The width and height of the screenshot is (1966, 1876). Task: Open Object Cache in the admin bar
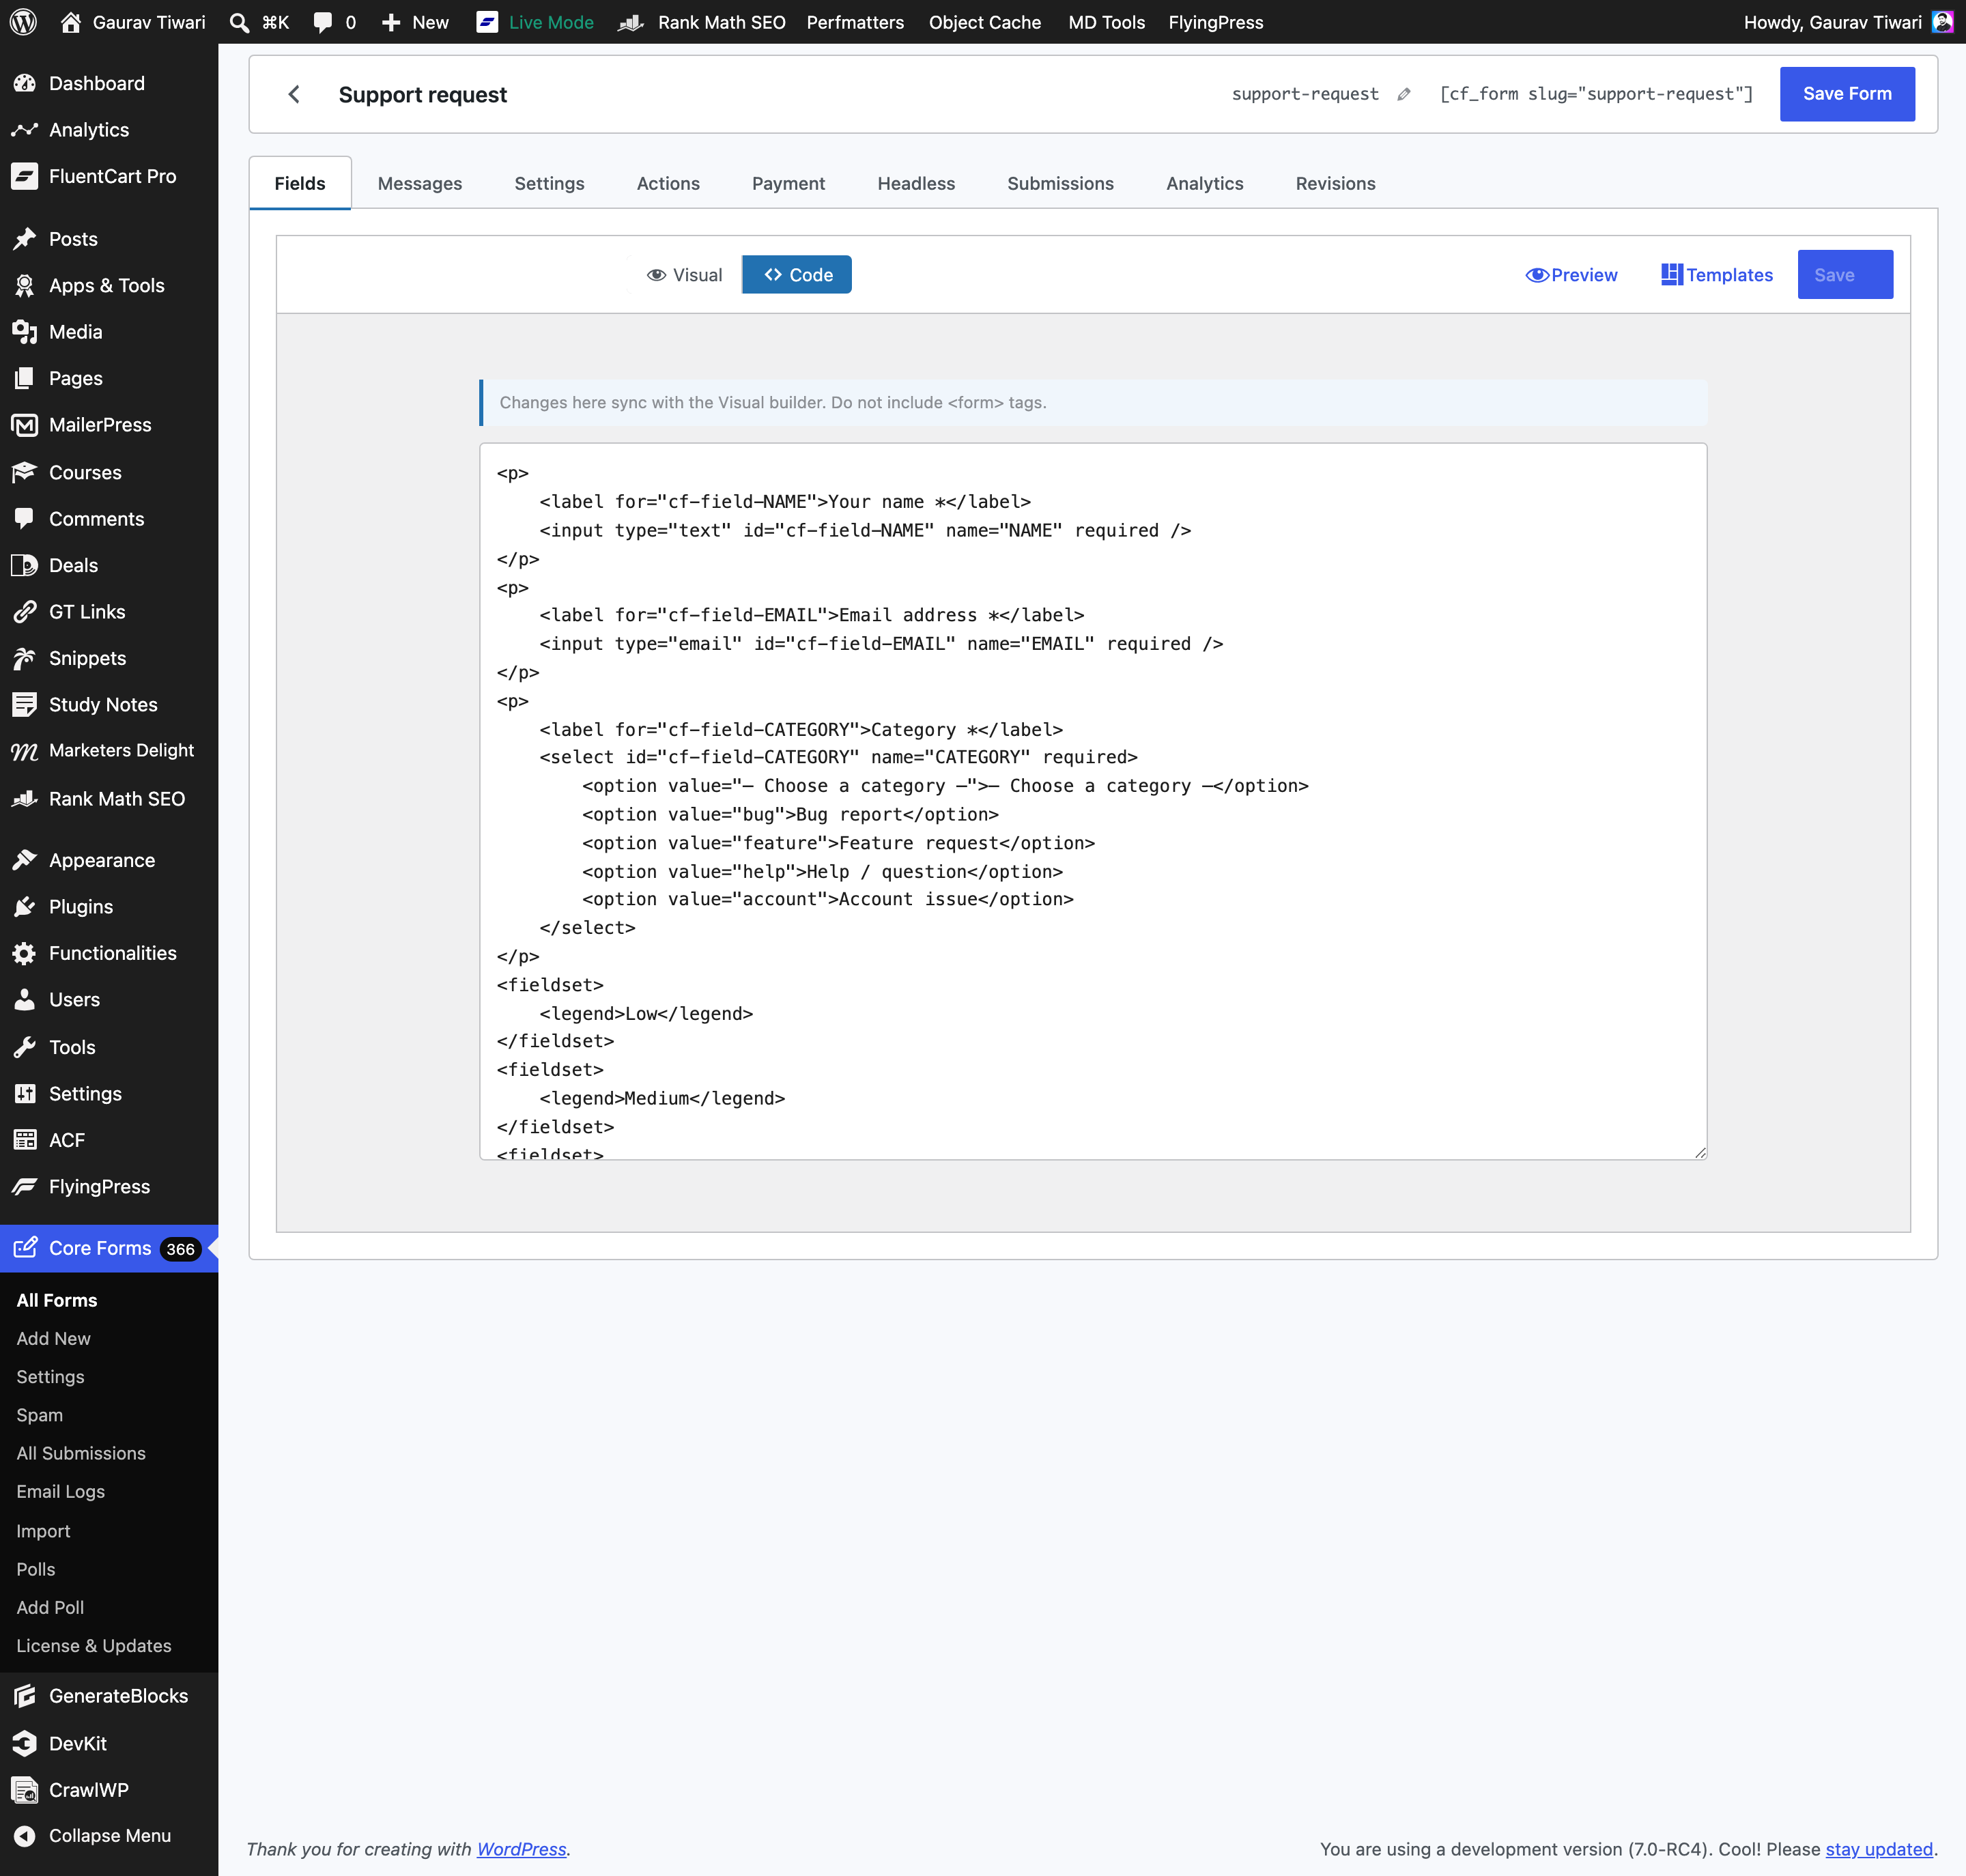click(x=985, y=22)
